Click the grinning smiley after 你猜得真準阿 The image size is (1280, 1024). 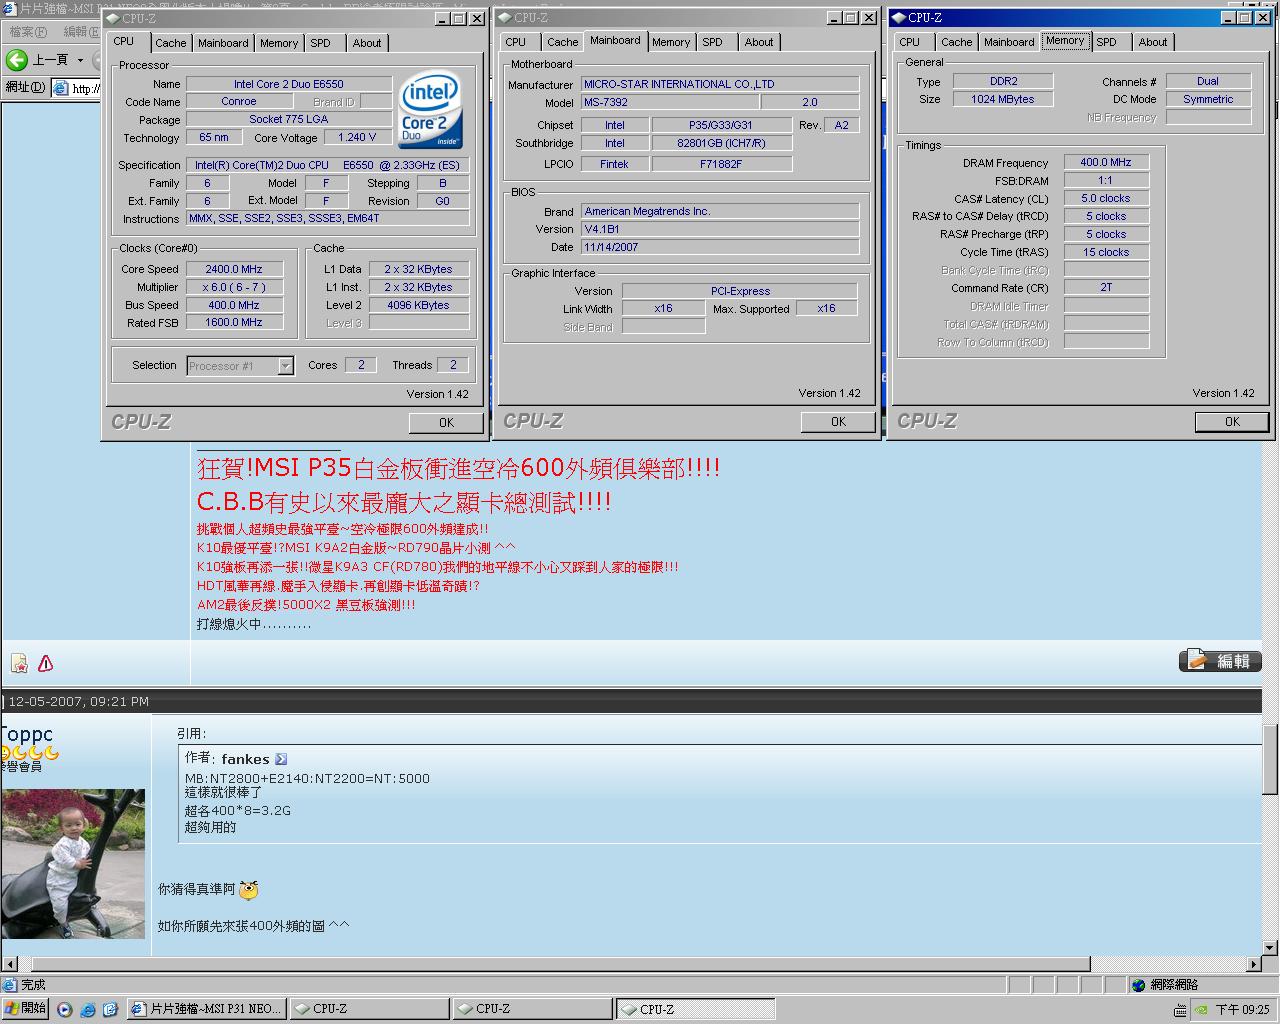click(x=248, y=889)
